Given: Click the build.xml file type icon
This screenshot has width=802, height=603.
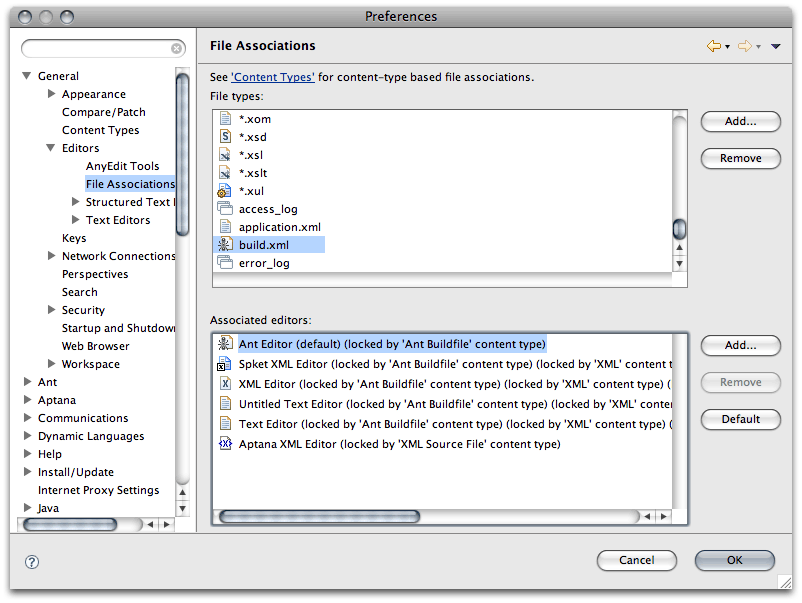Looking at the screenshot, I should coord(225,245).
